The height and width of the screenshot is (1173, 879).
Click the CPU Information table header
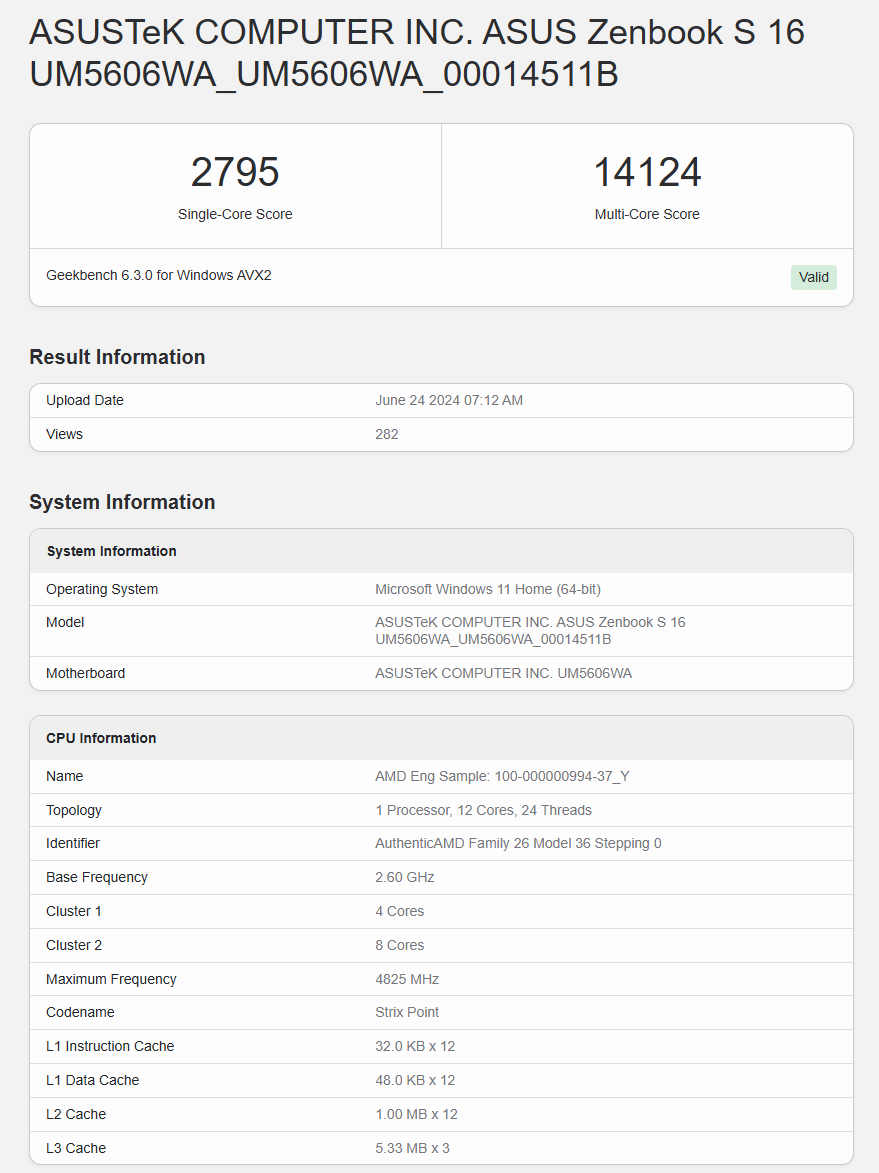pyautogui.click(x=101, y=738)
